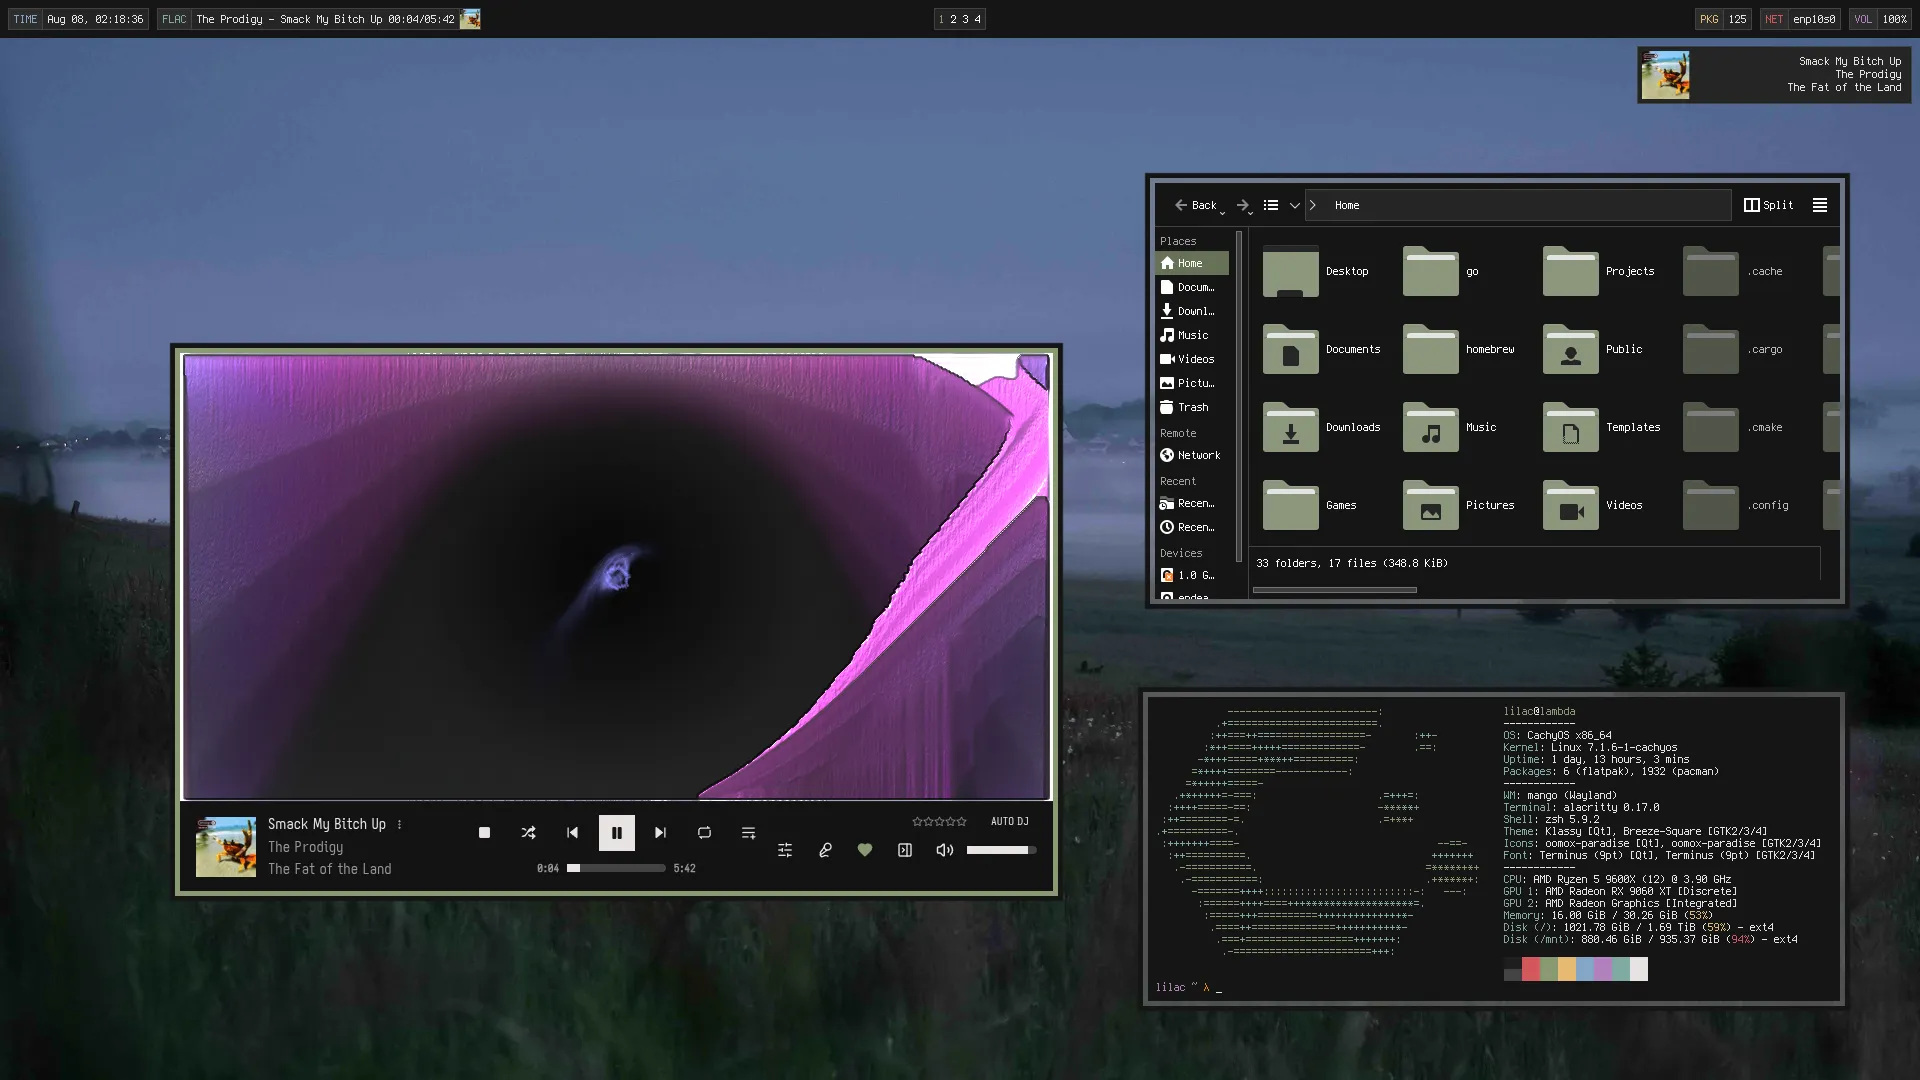The image size is (1920, 1080).
Task: Click the lyrics microphone icon
Action: [825, 850]
